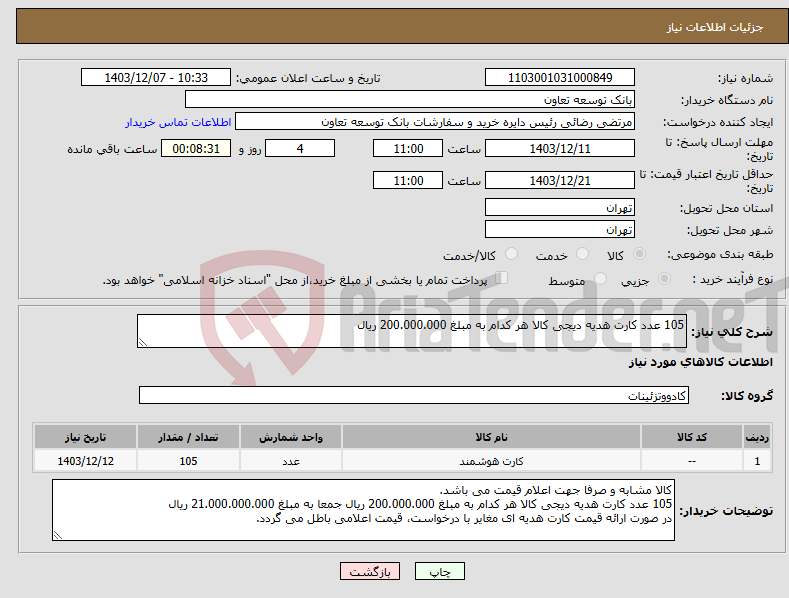Click the price validity time 11:00 field
The width and height of the screenshot is (789, 598).
[x=408, y=180]
